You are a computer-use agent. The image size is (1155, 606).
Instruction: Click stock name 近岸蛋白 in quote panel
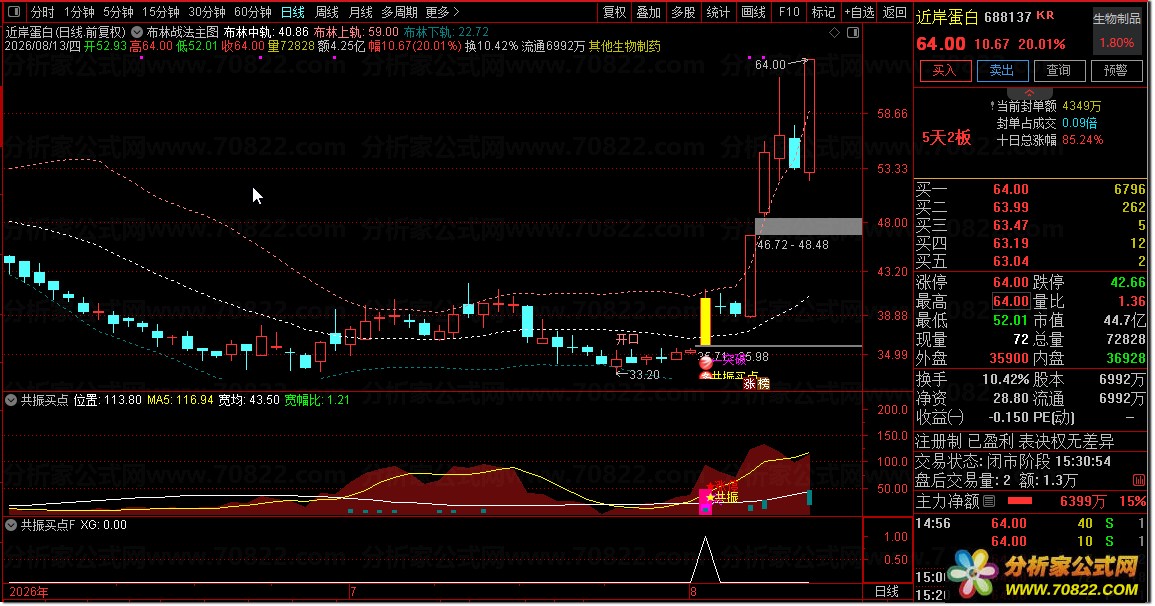947,17
